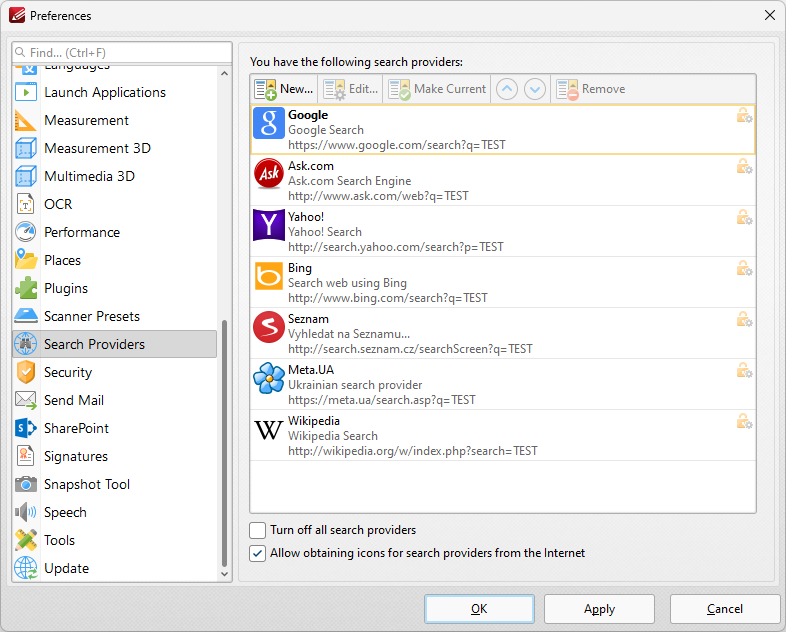Select the Yahoo! Search entry text

(324, 232)
